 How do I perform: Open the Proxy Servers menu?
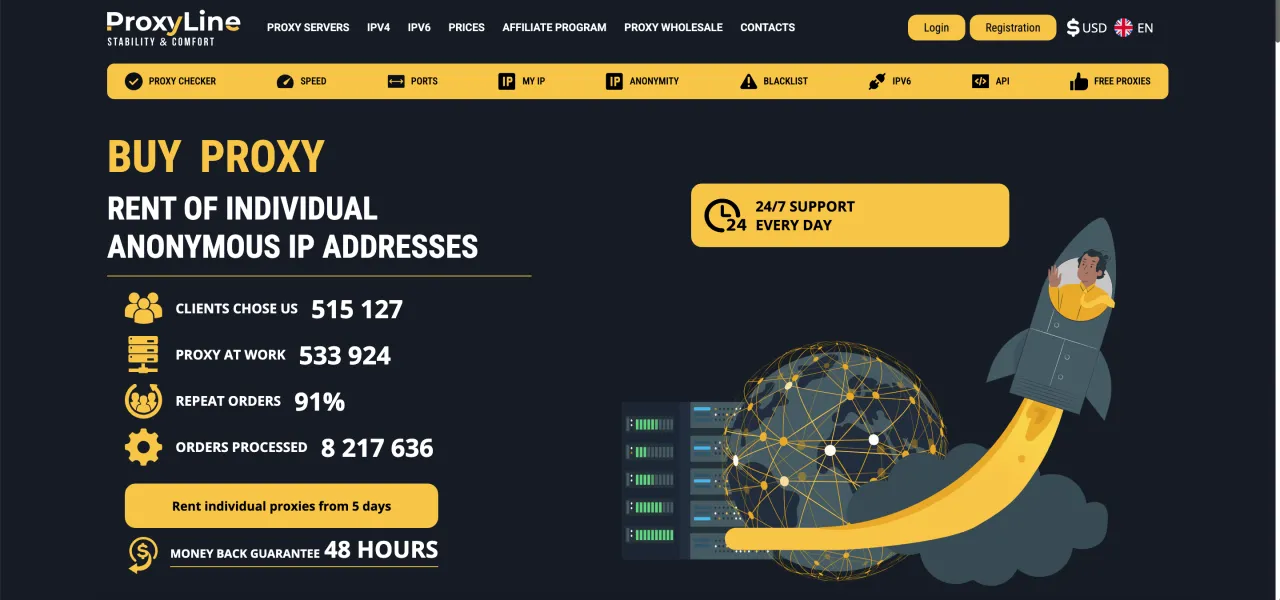308,28
